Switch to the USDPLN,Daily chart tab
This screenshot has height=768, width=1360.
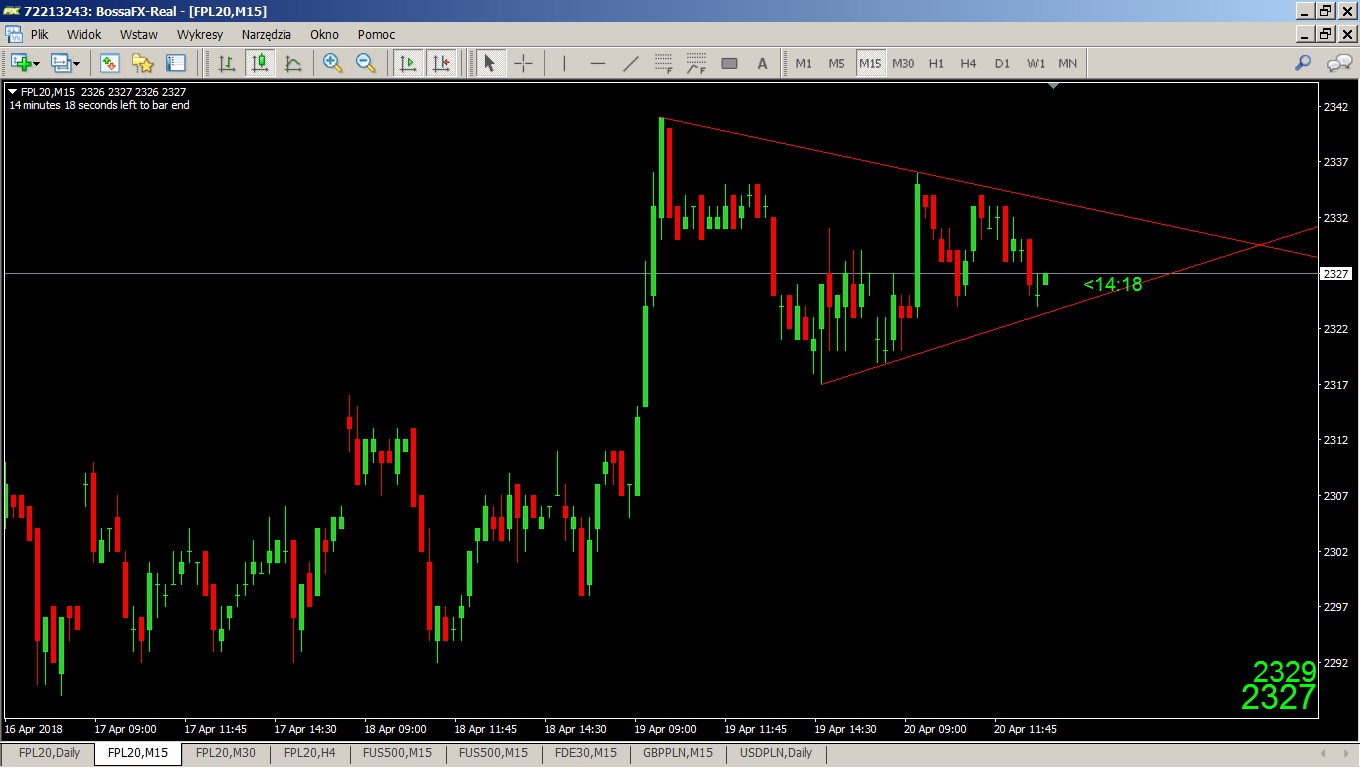(x=775, y=753)
